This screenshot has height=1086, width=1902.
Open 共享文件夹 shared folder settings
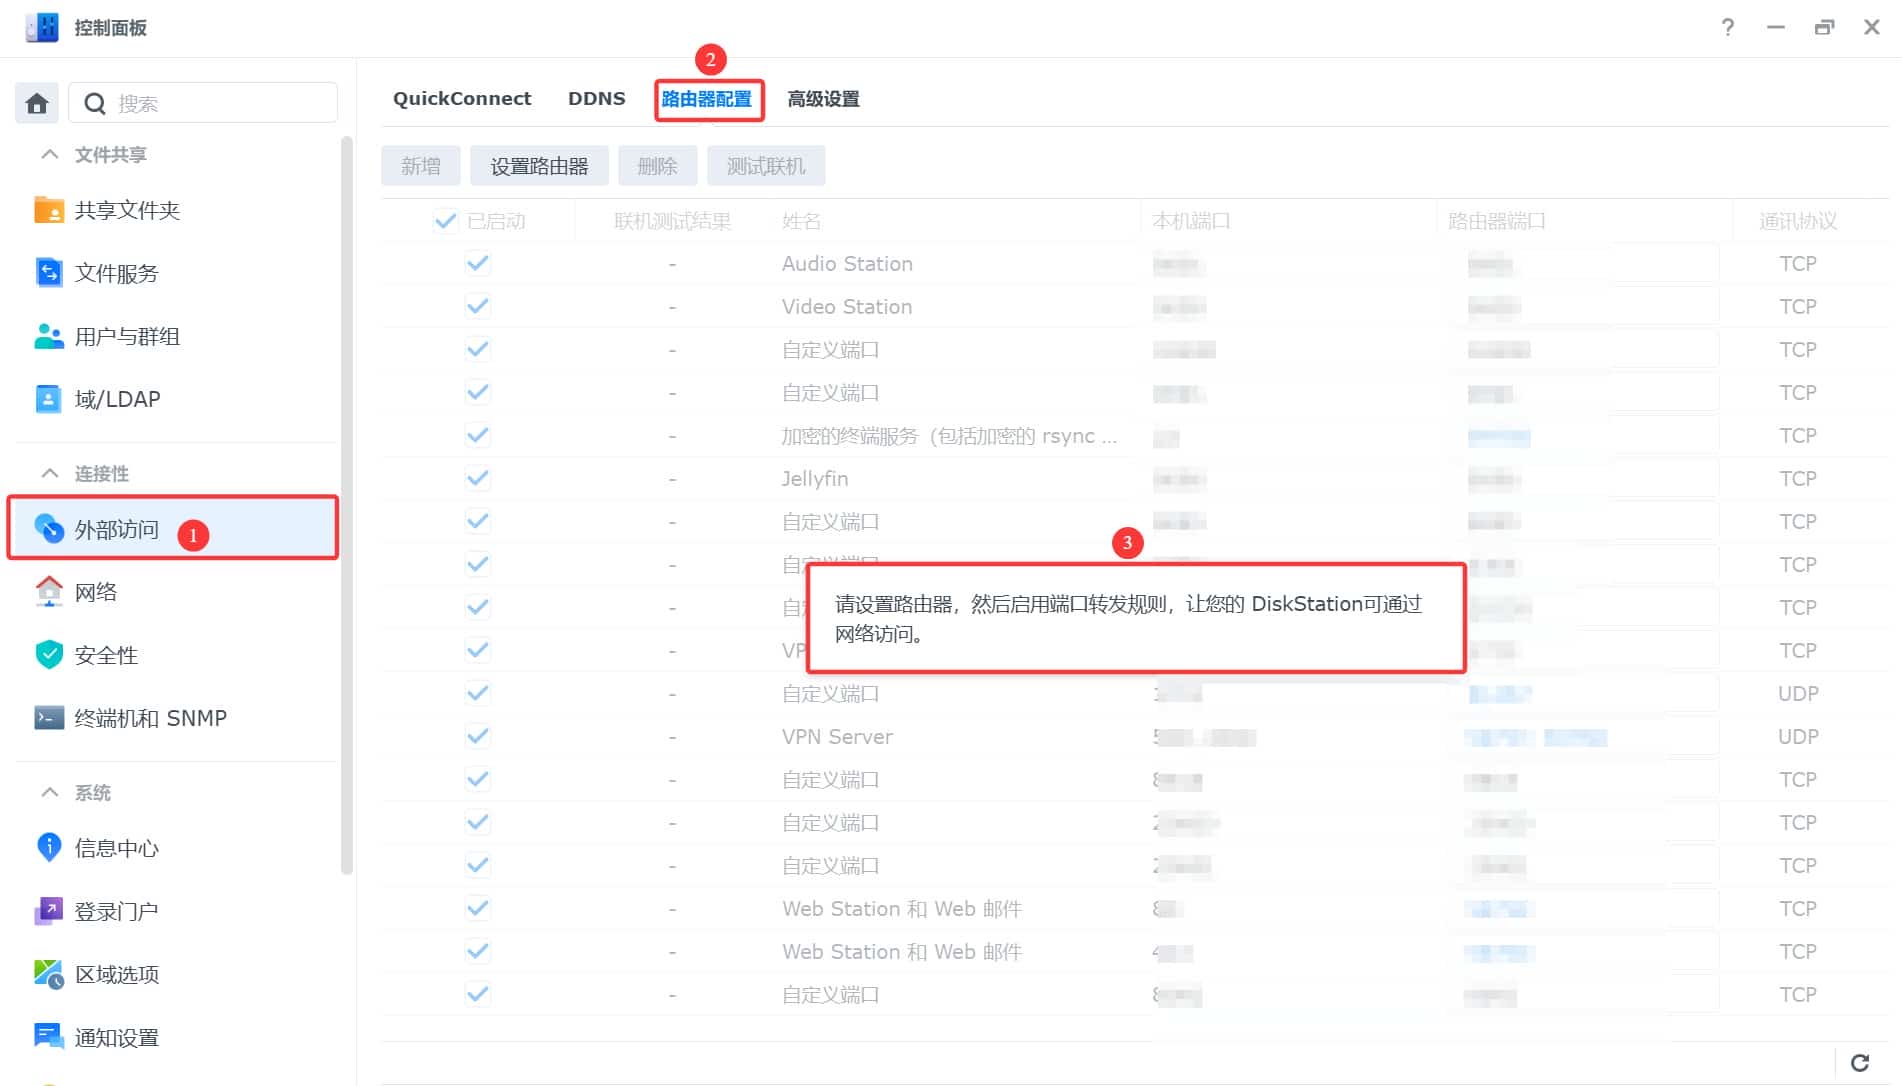(127, 210)
